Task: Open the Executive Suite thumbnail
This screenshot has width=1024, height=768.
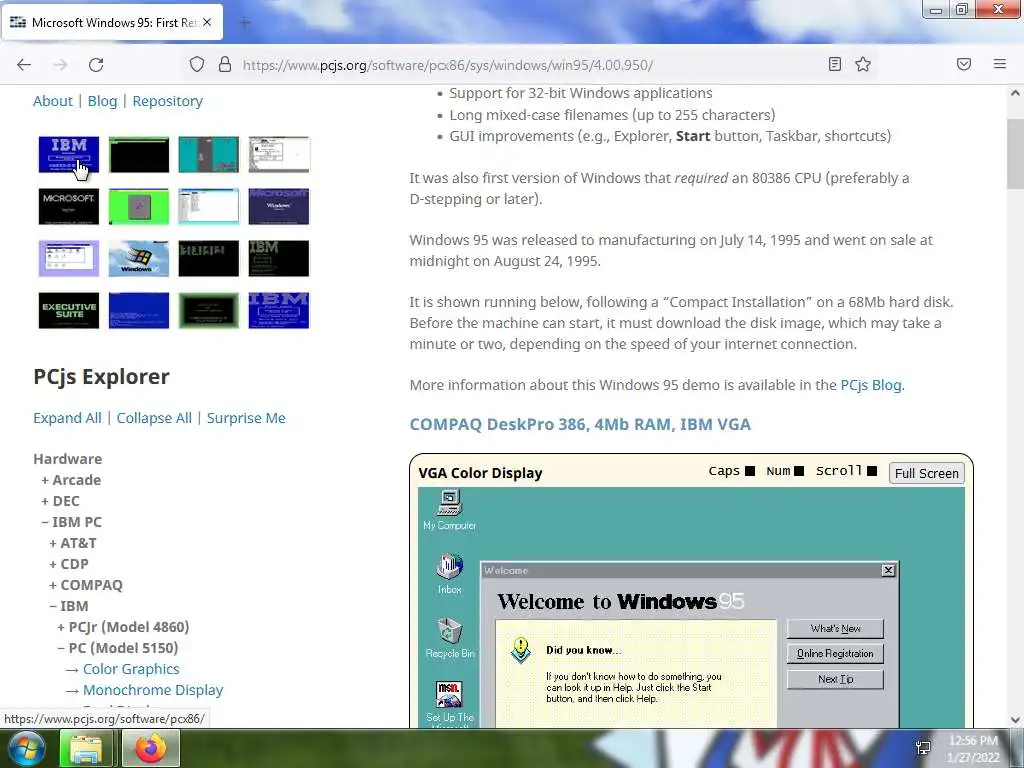Action: 69,310
